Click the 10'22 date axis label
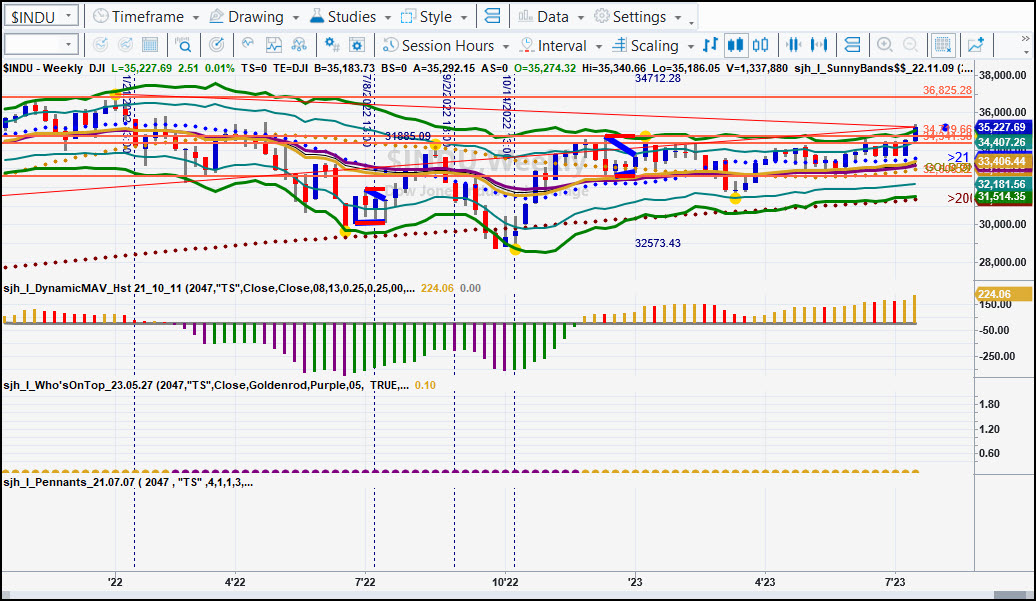1036x601 pixels. point(505,582)
